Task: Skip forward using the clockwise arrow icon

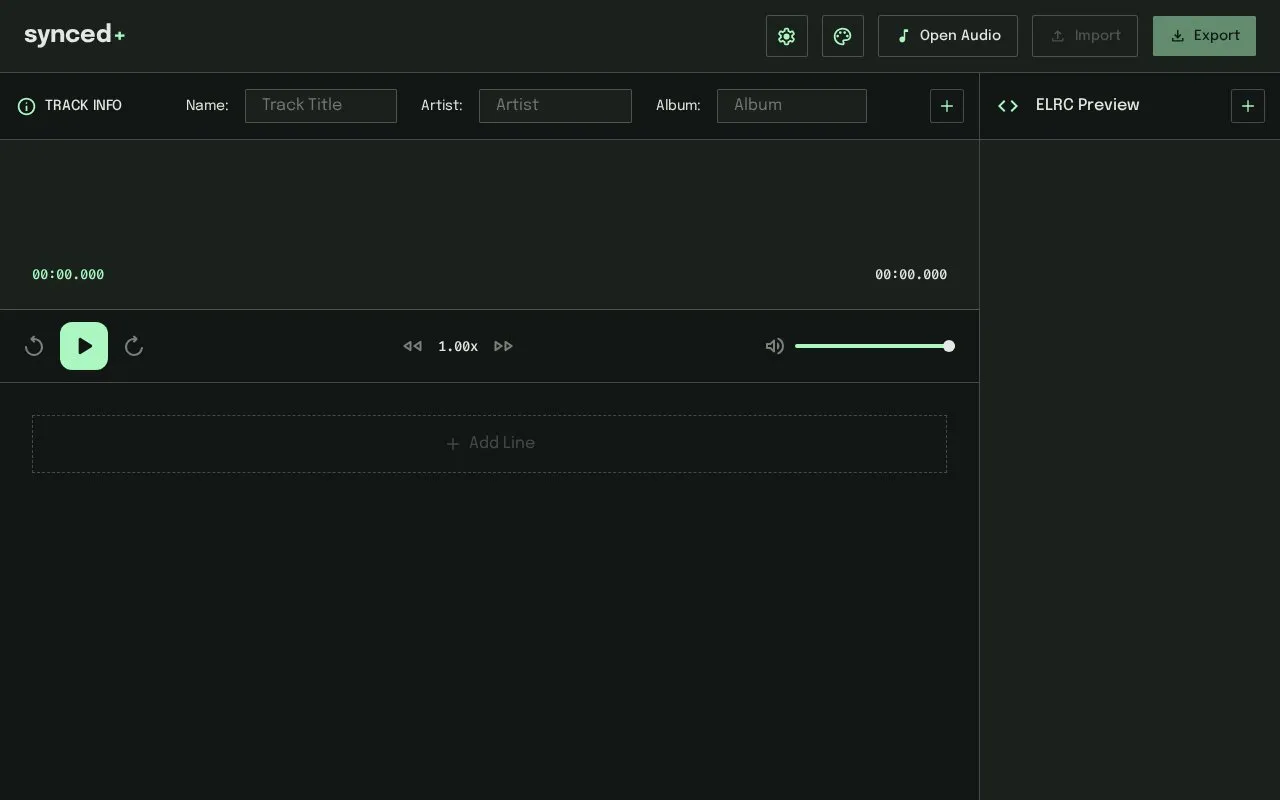Action: (134, 346)
